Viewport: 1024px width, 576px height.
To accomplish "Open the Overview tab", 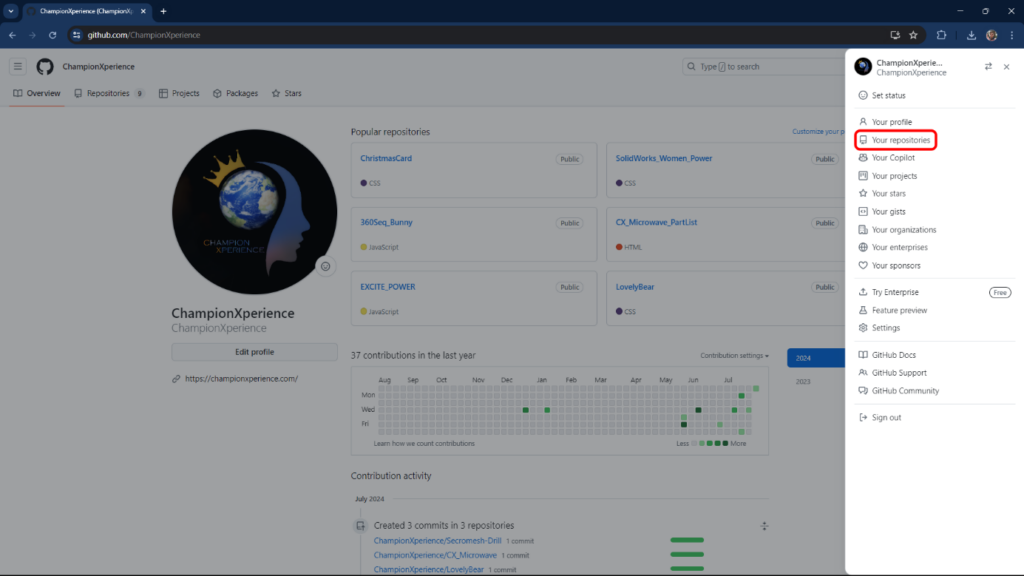I will pyautogui.click(x=37, y=93).
